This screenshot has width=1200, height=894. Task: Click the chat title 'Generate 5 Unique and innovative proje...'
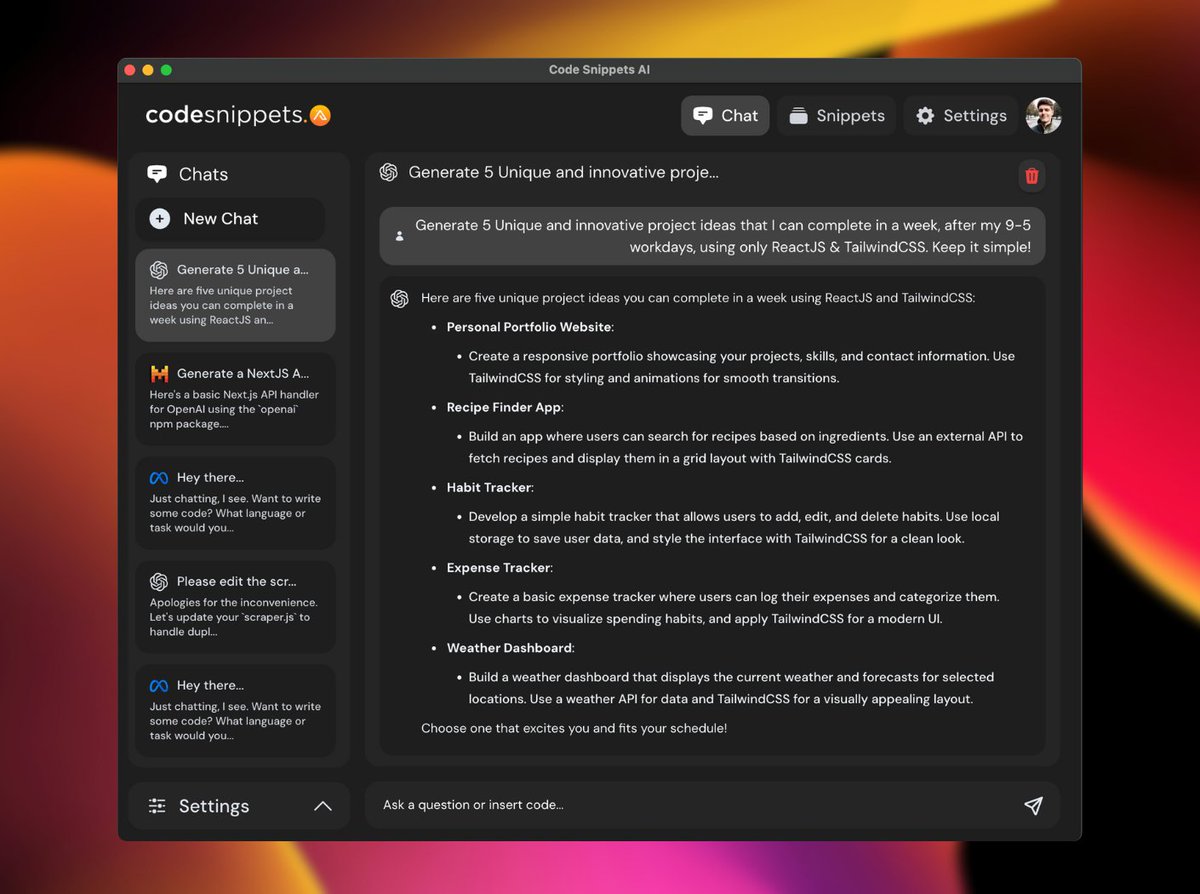[x=563, y=172]
